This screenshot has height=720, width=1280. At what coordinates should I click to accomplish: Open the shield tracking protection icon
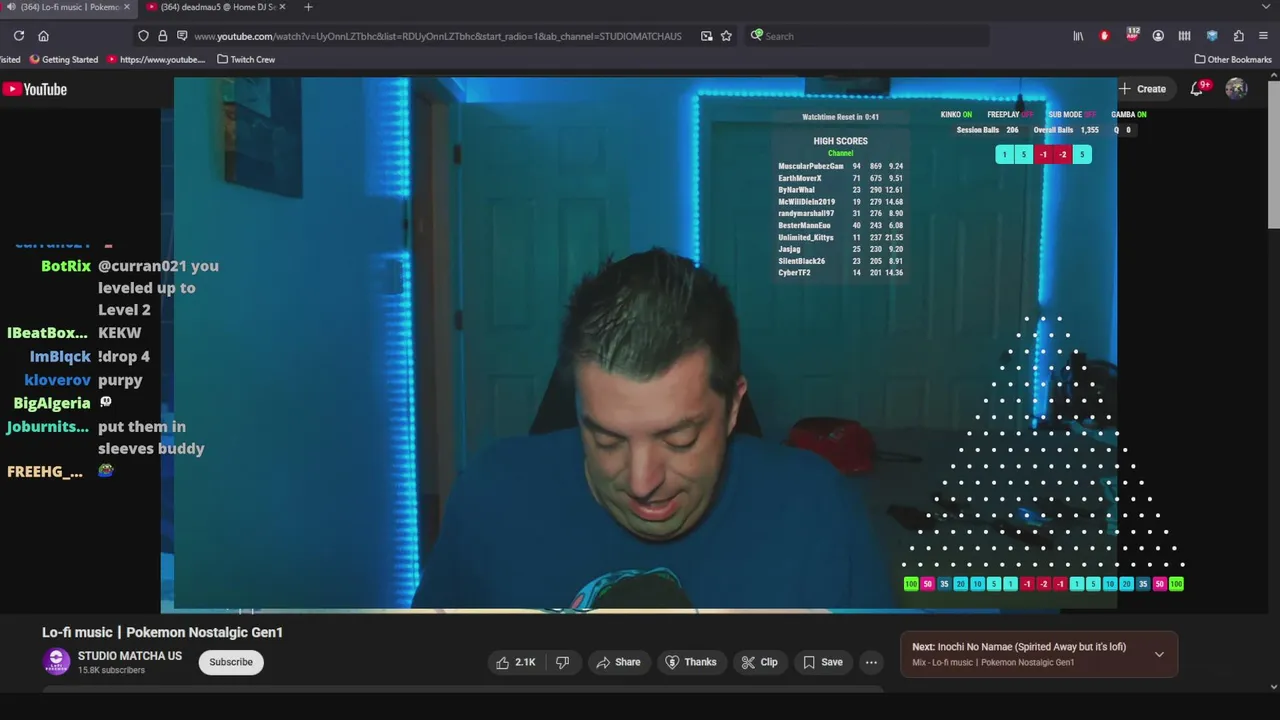tap(143, 36)
